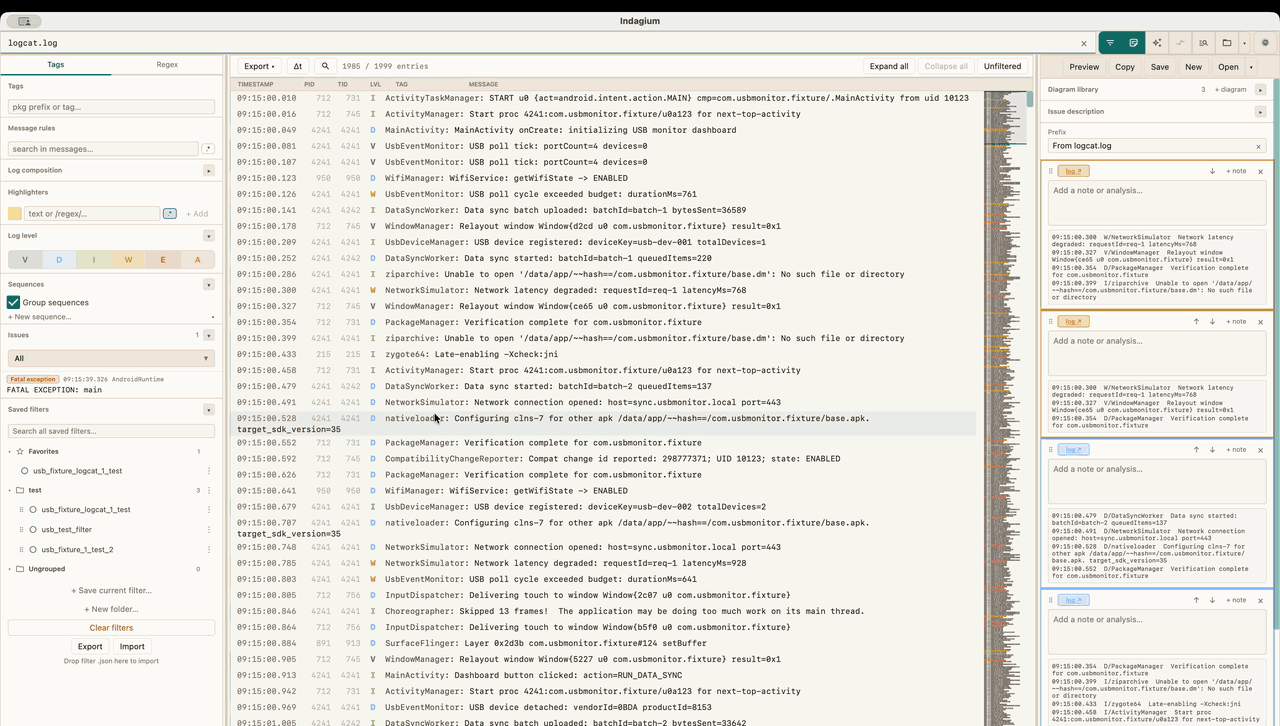Click the log link badge on the first note card

pos(1073,171)
